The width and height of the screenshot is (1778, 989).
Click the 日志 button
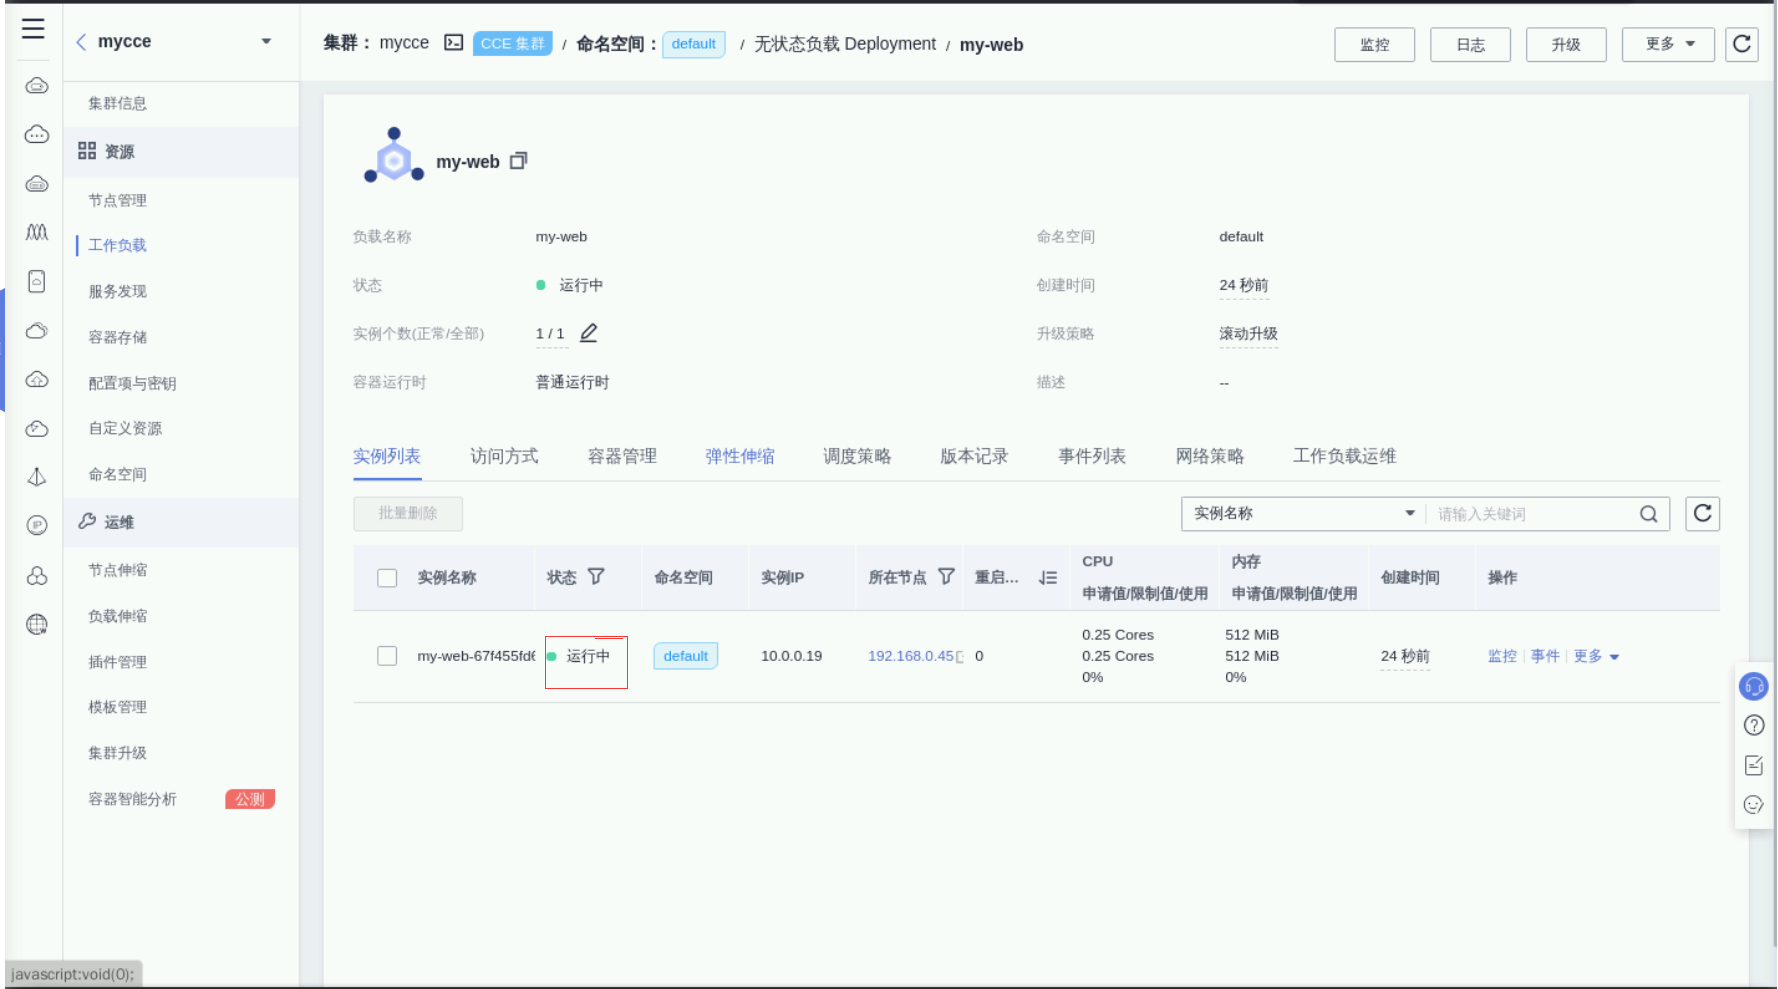(1470, 44)
